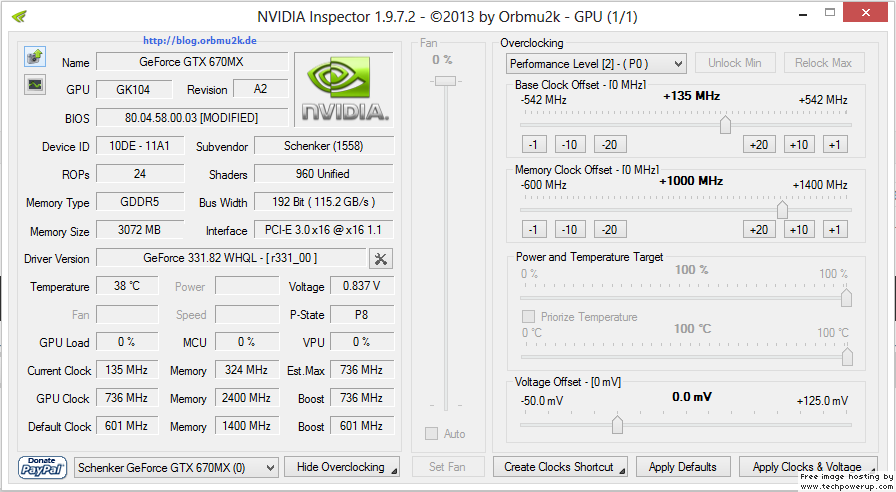Click the upload screenshot icon beside Name

pos(35,57)
